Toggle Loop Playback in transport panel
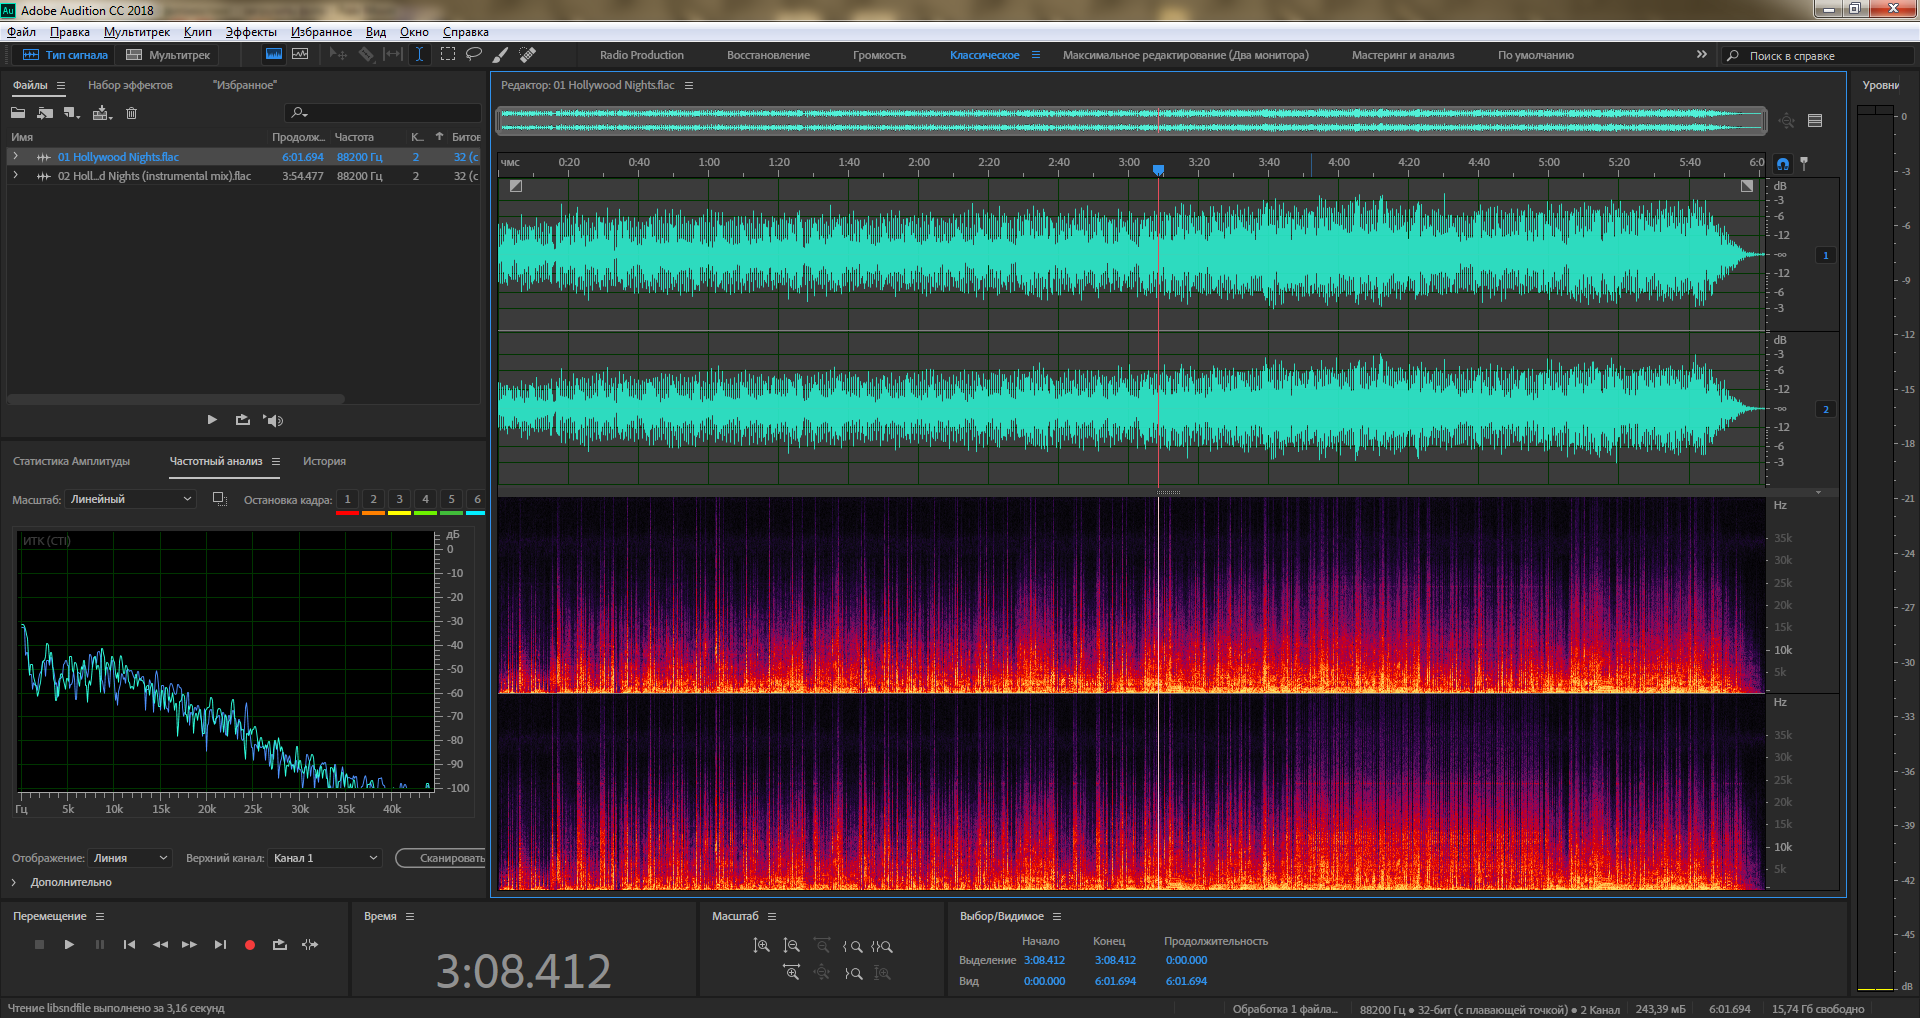This screenshot has width=1920, height=1018. pyautogui.click(x=280, y=944)
